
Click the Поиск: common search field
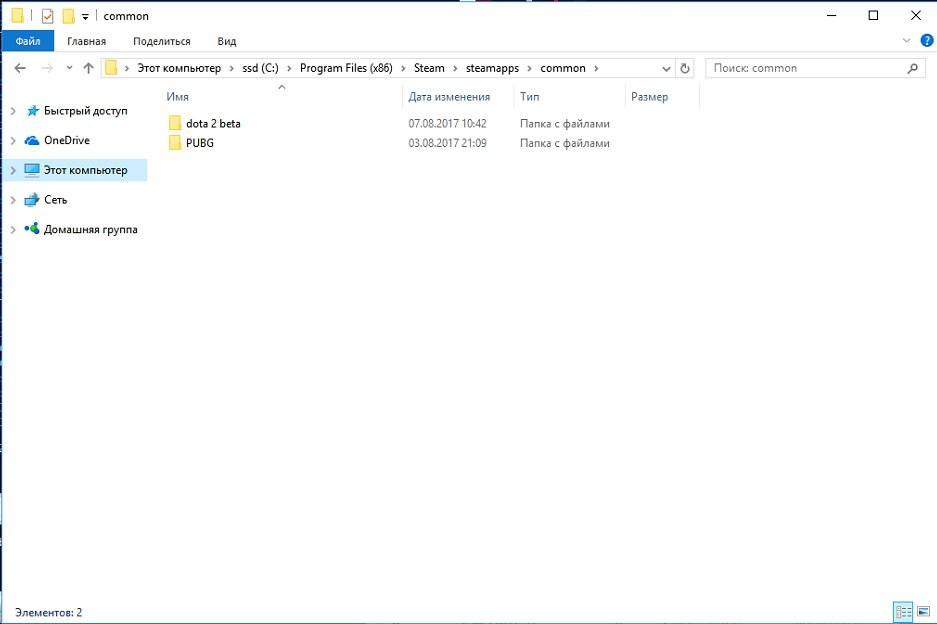tap(814, 68)
